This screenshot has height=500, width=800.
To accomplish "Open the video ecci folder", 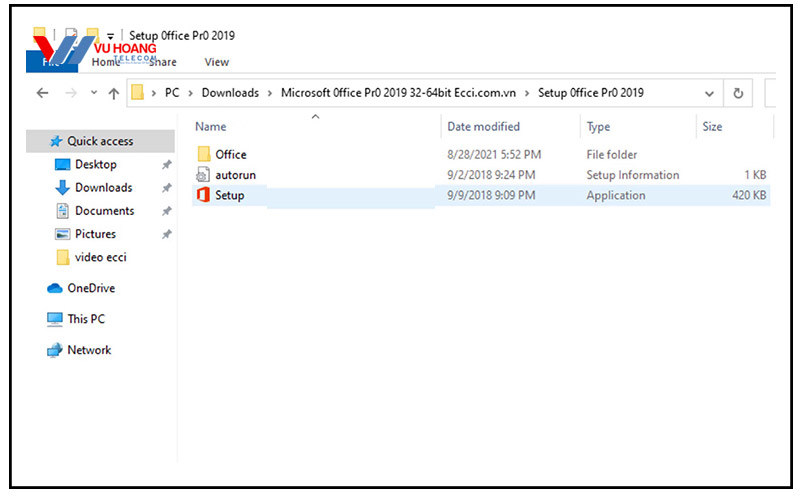I will 101,257.
